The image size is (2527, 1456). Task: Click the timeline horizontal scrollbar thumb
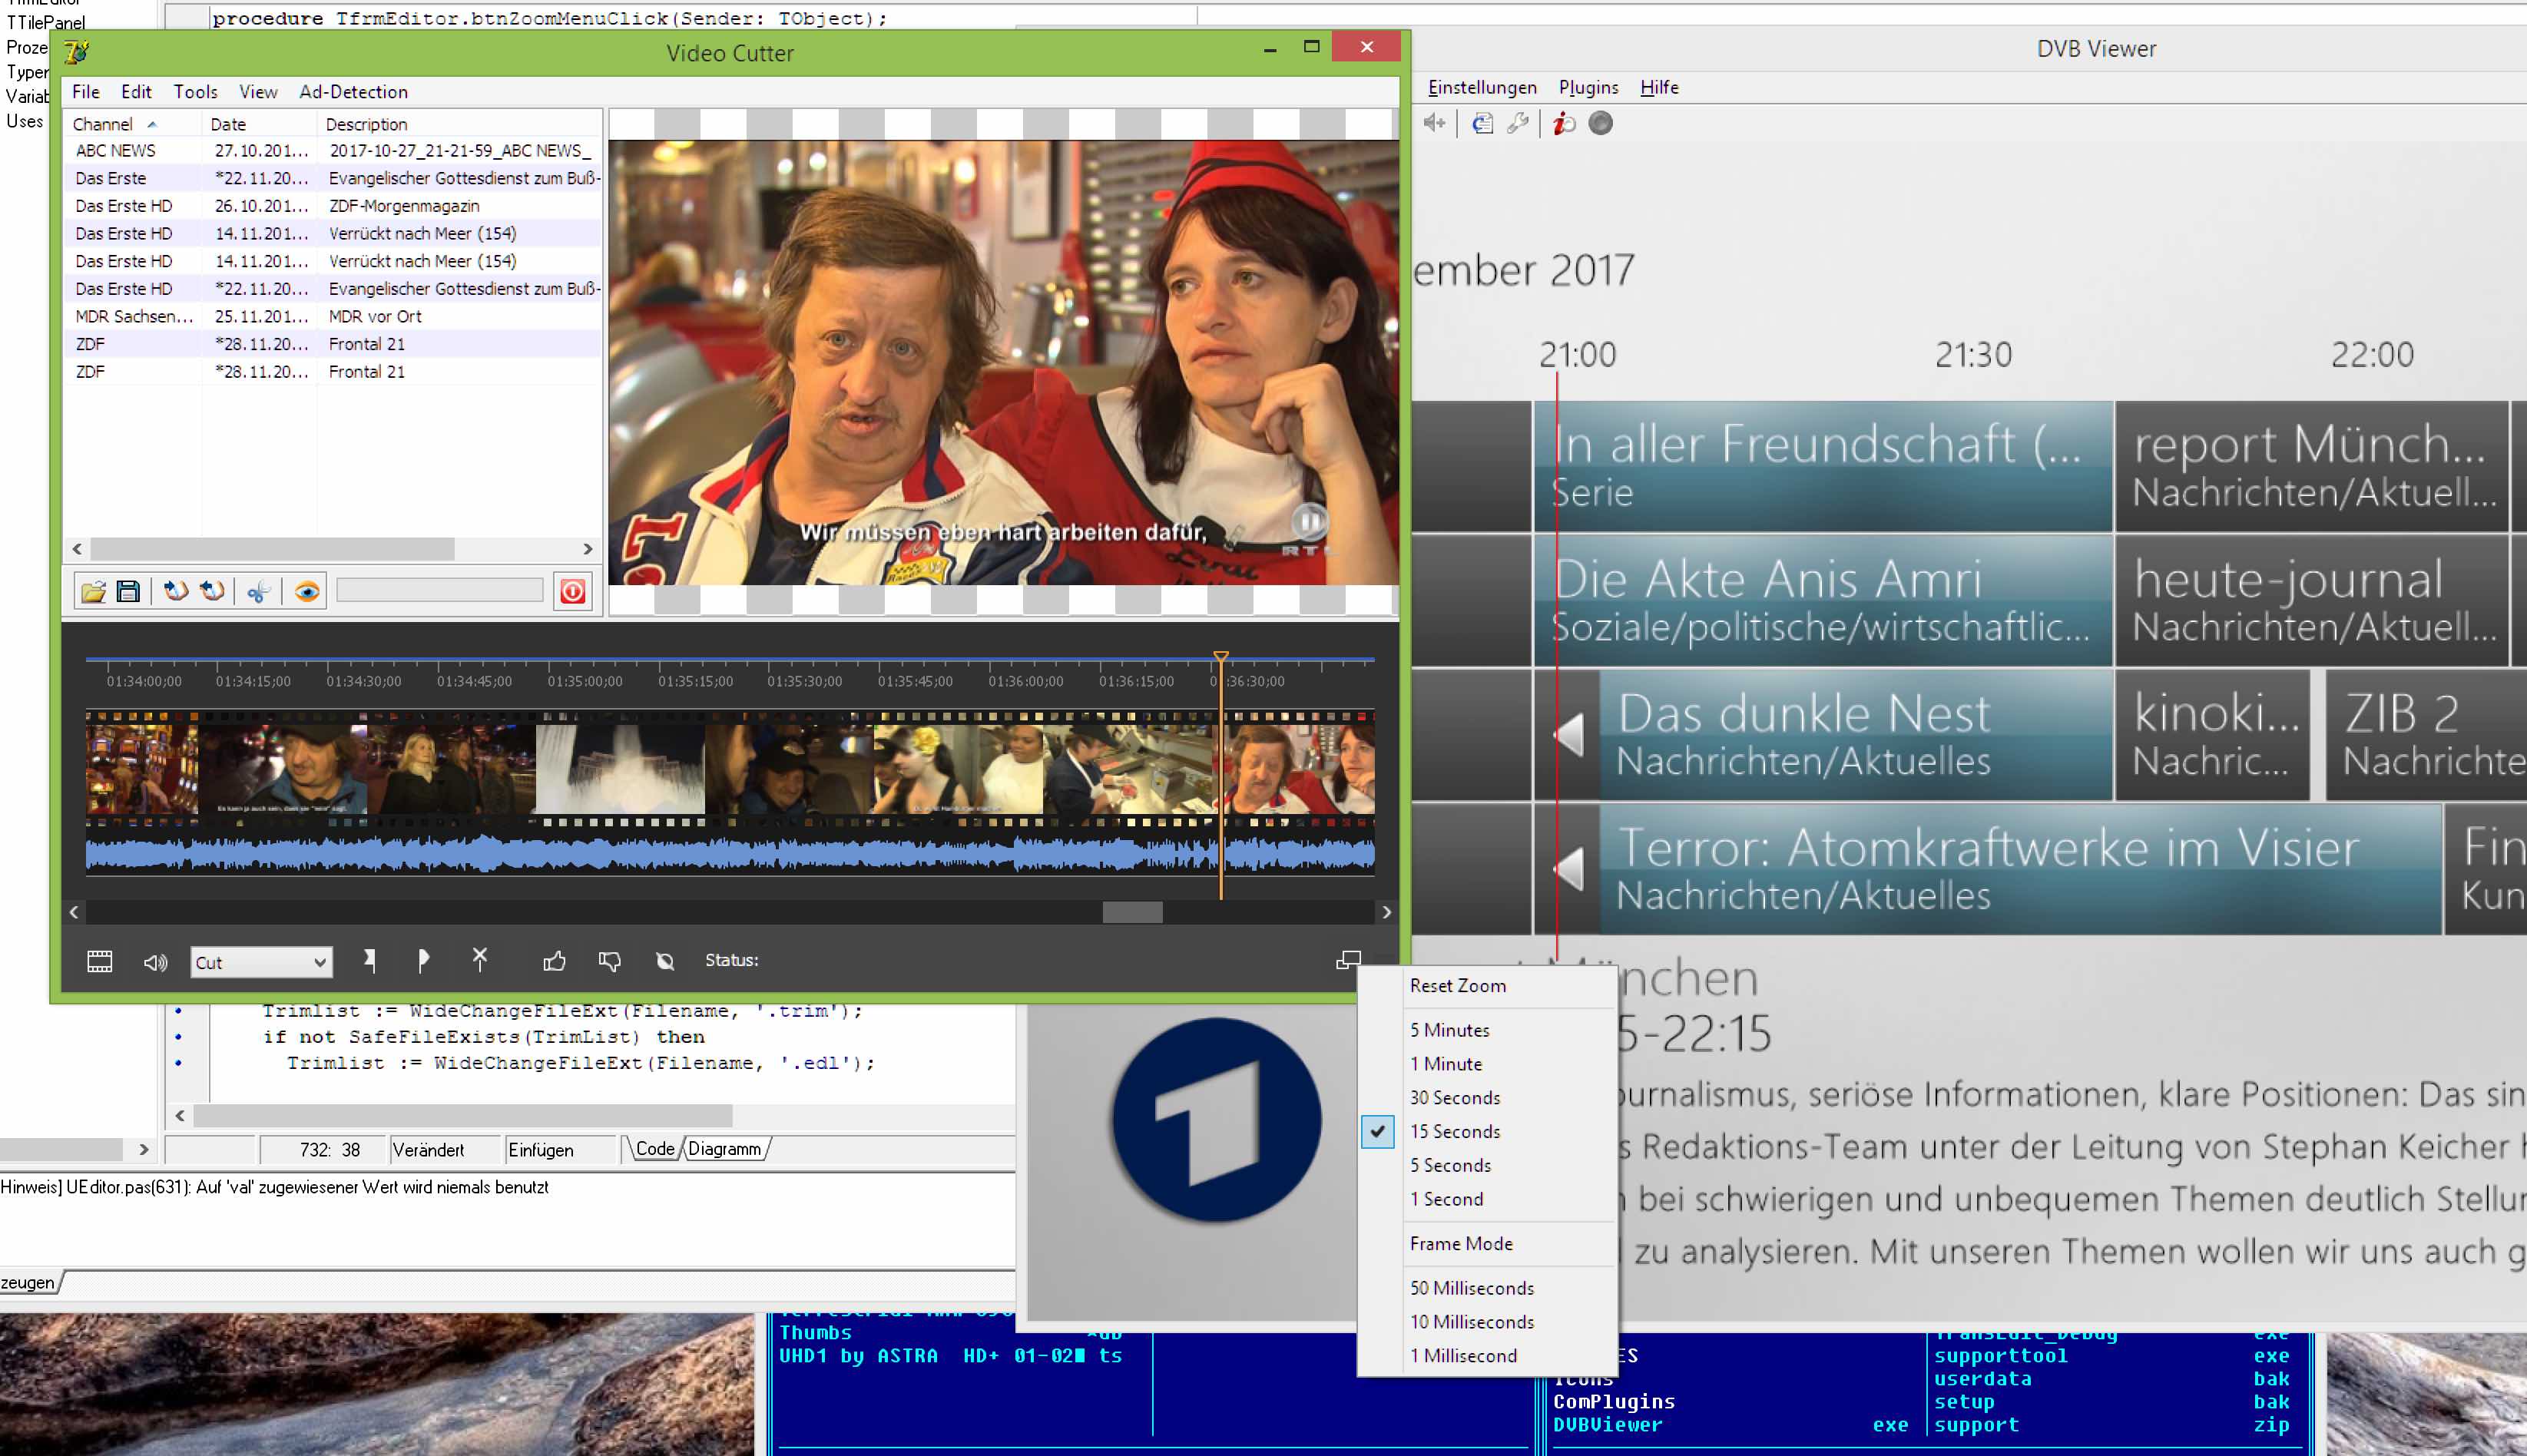point(1132,912)
